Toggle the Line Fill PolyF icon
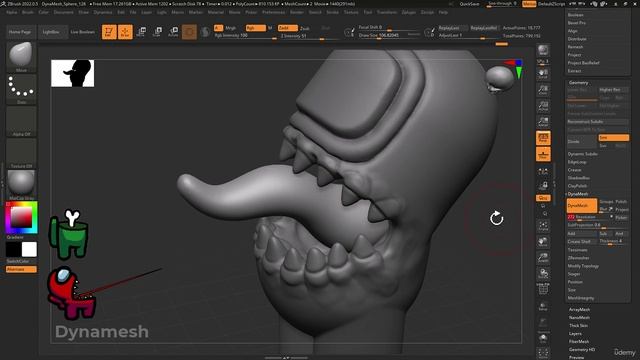This screenshot has height=360, width=640. click(543, 289)
